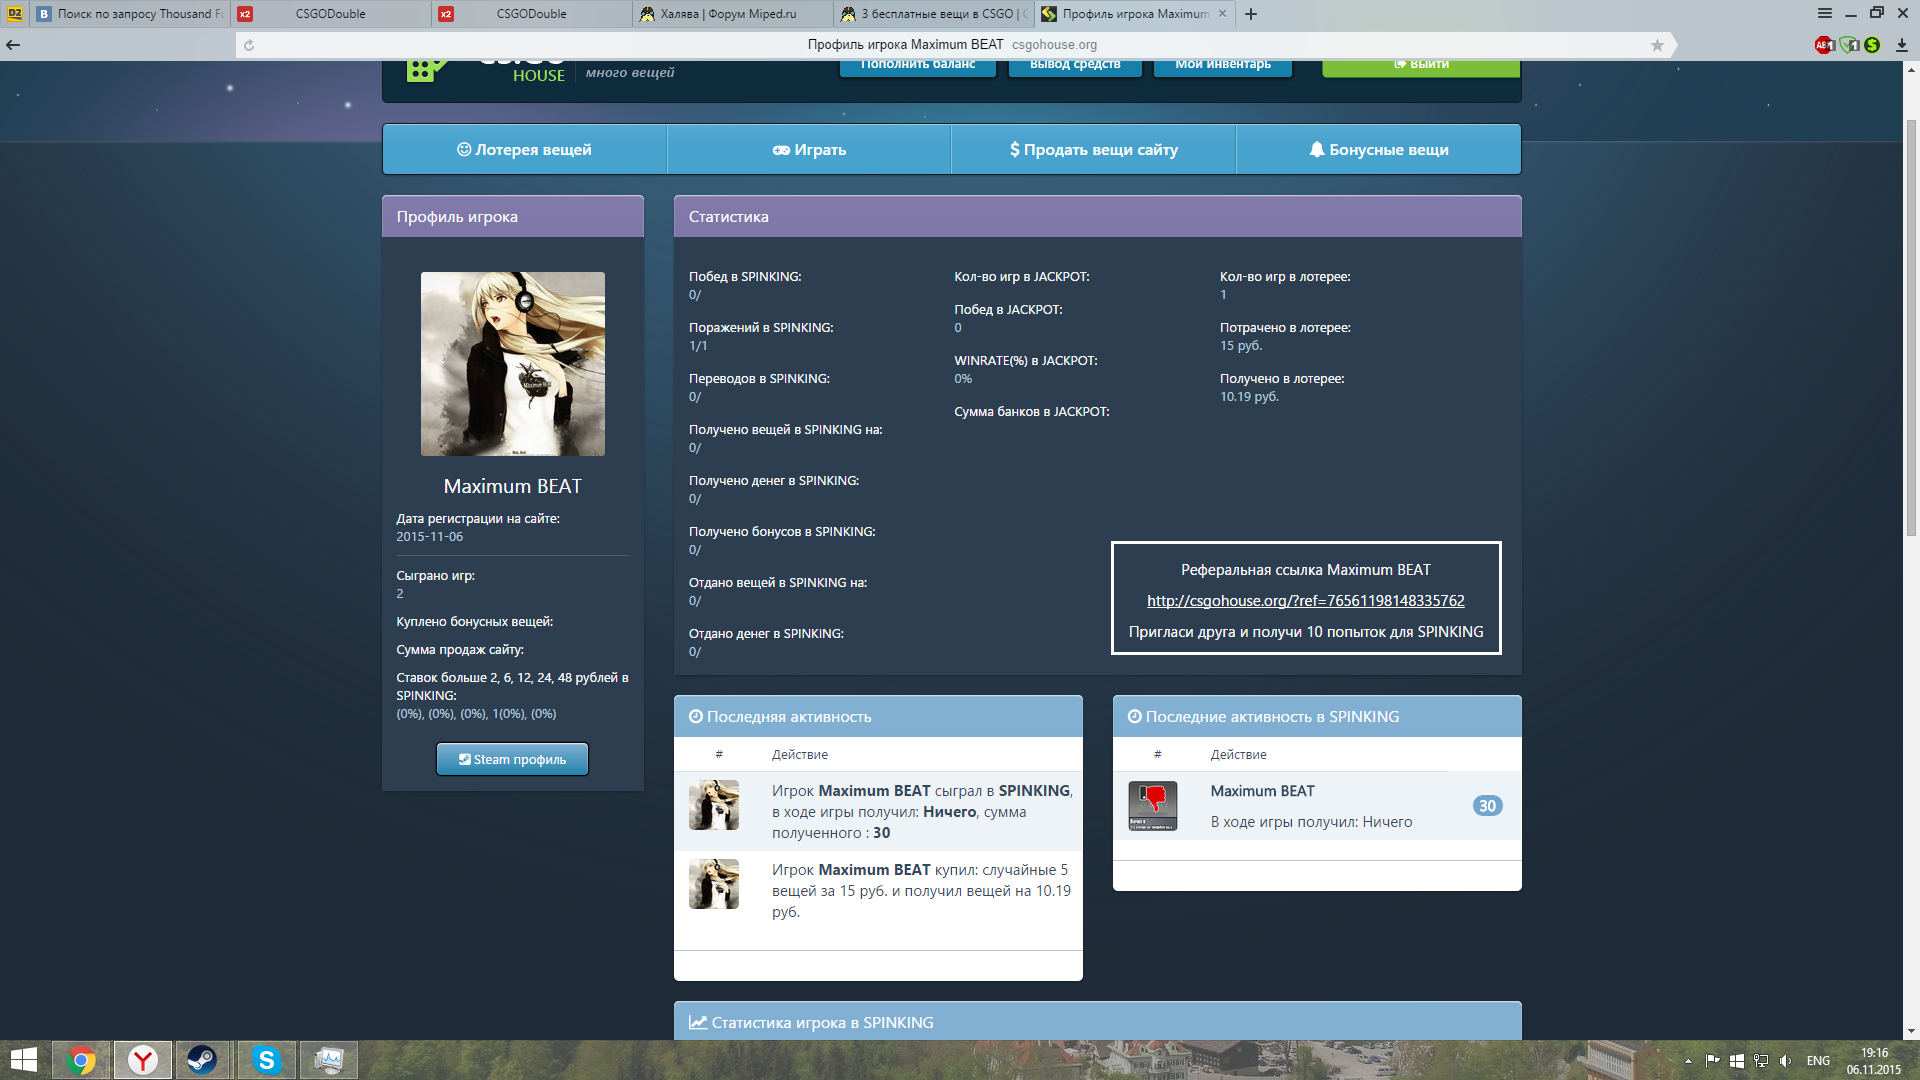Show hidden tray icons arrow
Screen dimensions: 1920x1080
1688,1061
